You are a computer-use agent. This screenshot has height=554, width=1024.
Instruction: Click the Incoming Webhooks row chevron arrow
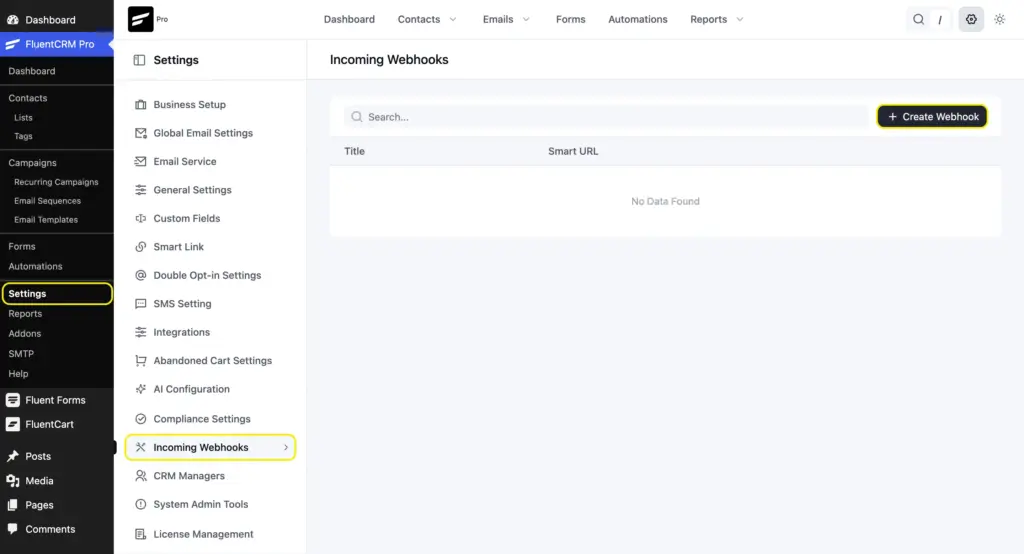(285, 448)
